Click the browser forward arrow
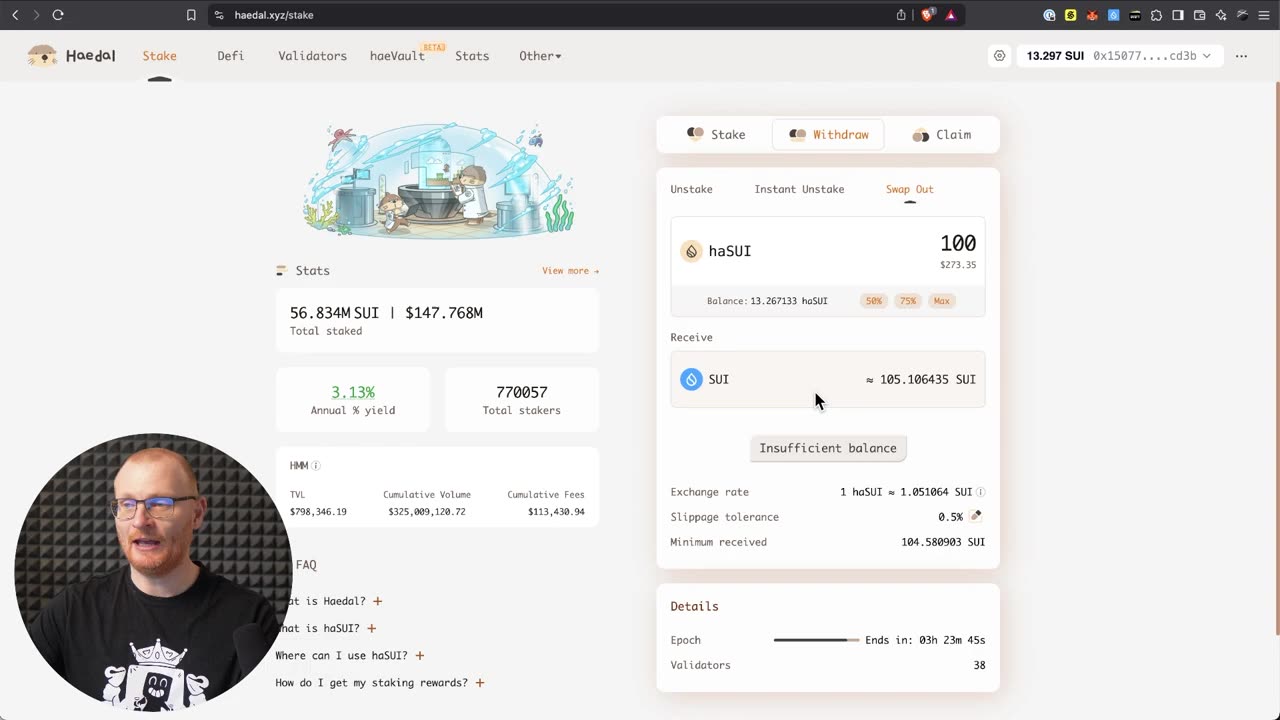 point(36,15)
